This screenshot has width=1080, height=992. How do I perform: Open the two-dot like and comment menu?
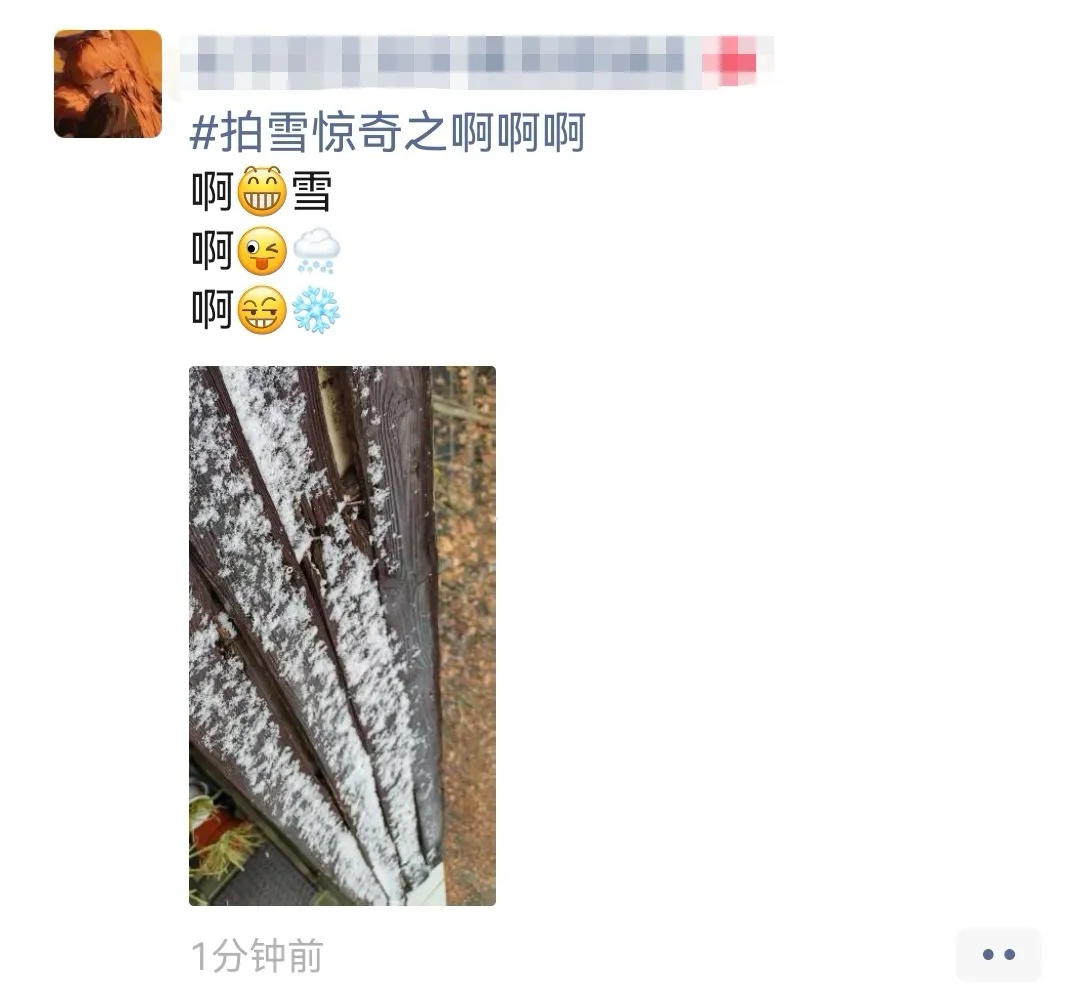999,955
